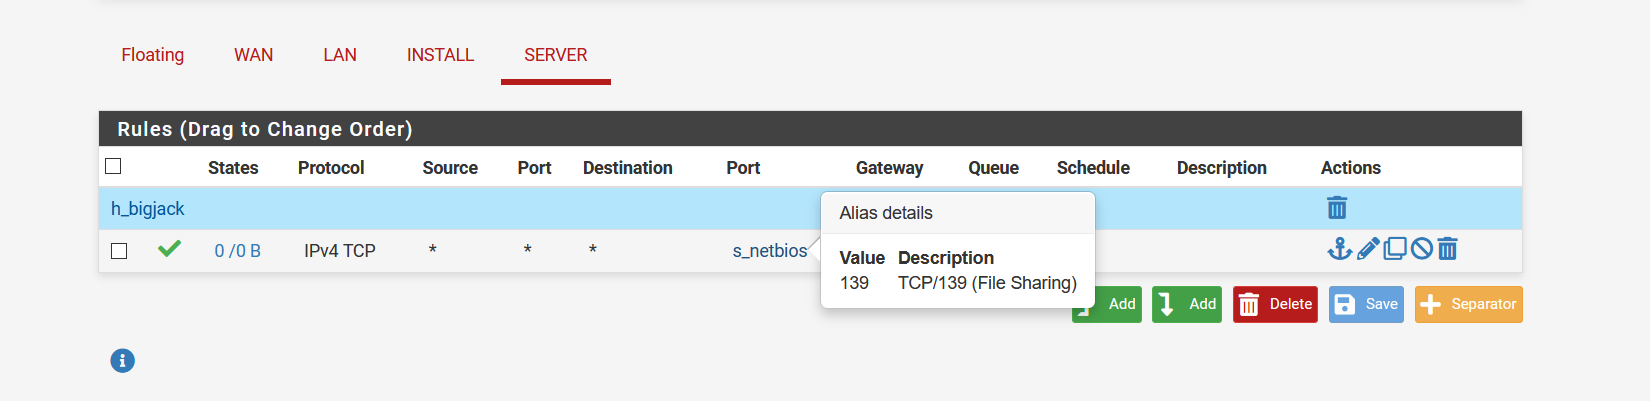Click the blue info icon below the rules table
The width and height of the screenshot is (1650, 401).
click(122, 361)
